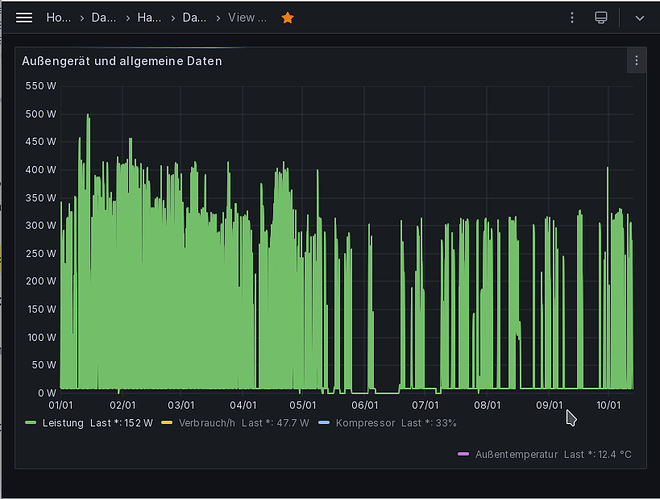Toggle the Verbrauch/h legend series
Viewport: 660px width, 499px height.
(207, 423)
